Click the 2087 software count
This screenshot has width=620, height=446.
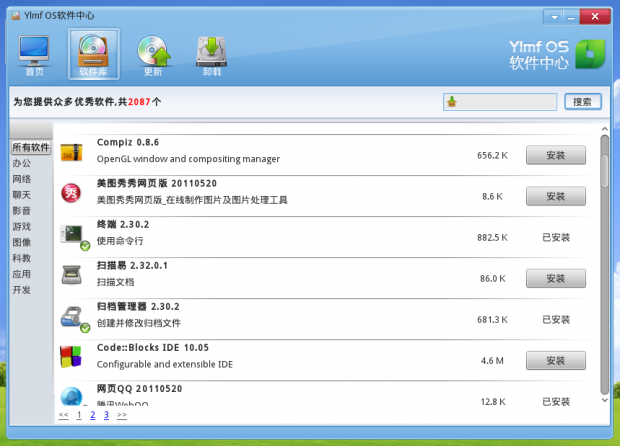pyautogui.click(x=139, y=102)
